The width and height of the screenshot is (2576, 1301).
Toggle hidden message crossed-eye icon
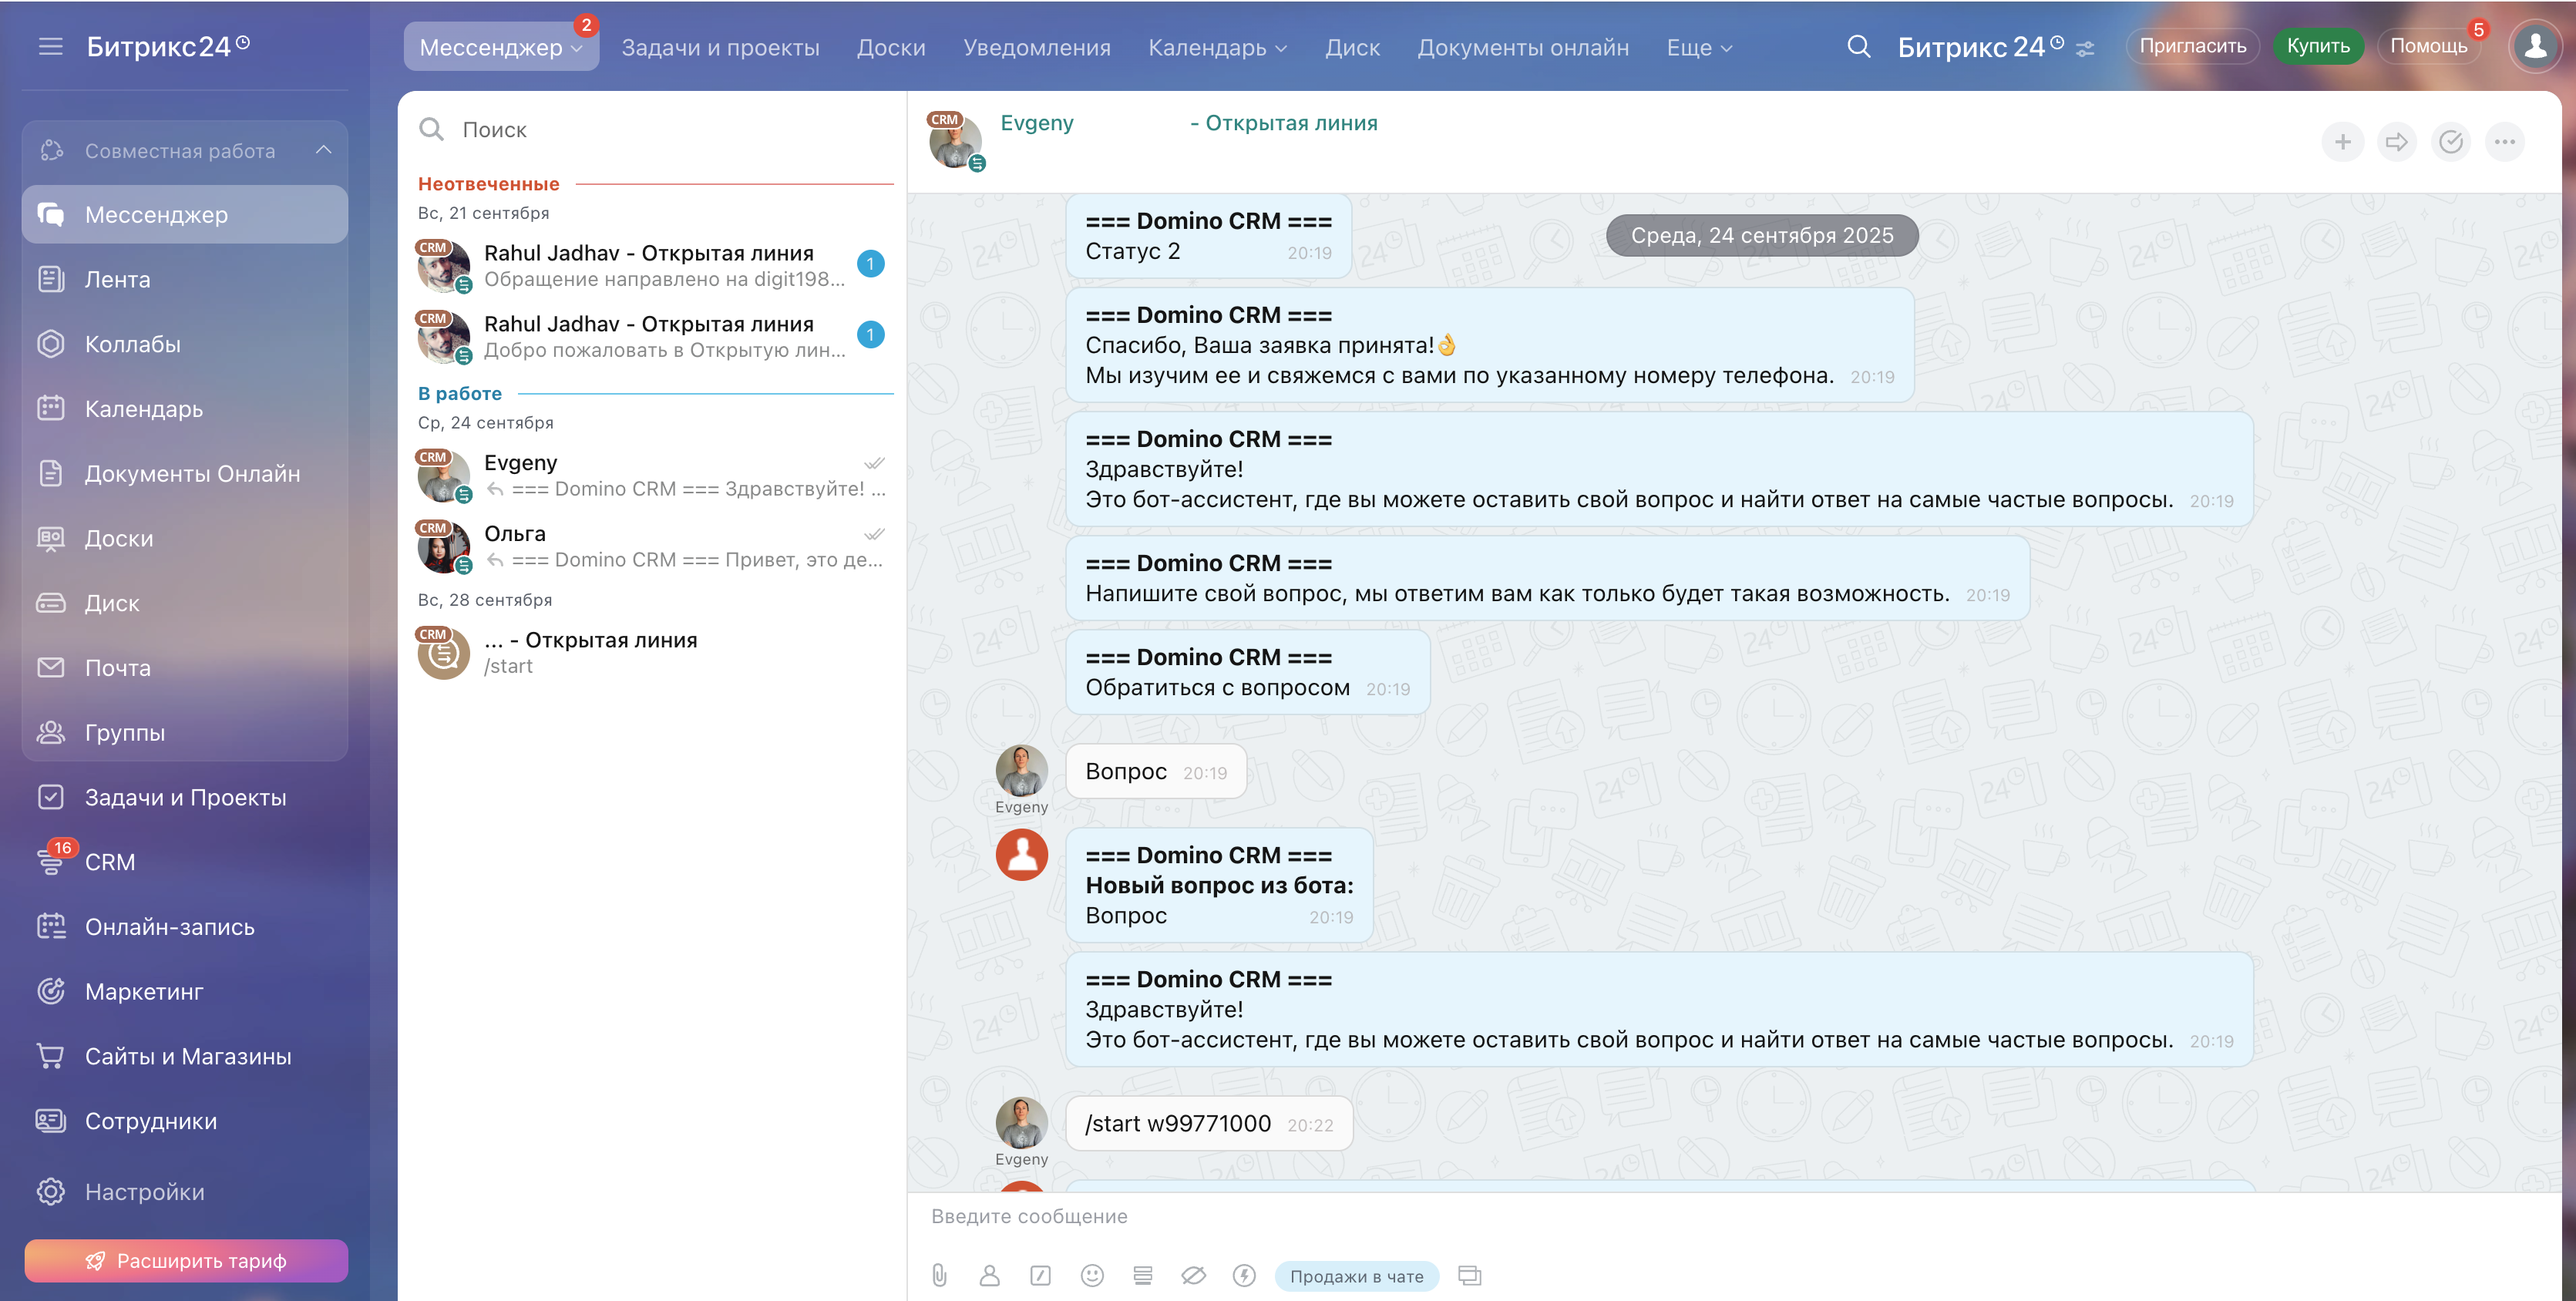[1193, 1275]
